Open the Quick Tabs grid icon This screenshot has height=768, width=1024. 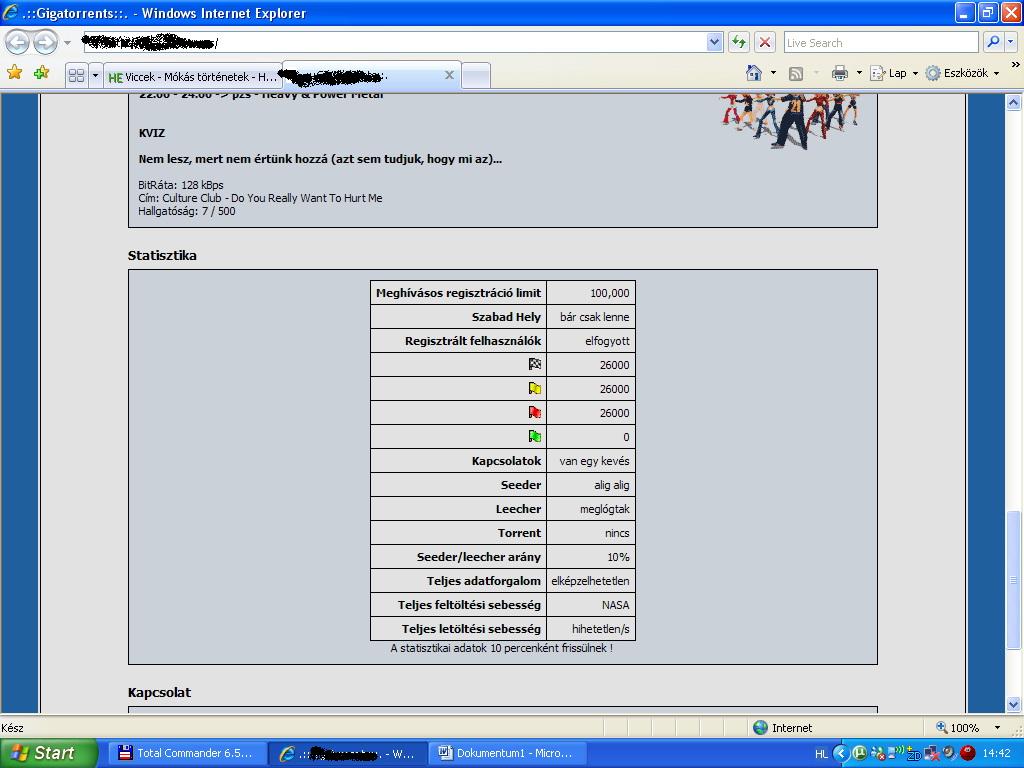tap(76, 76)
